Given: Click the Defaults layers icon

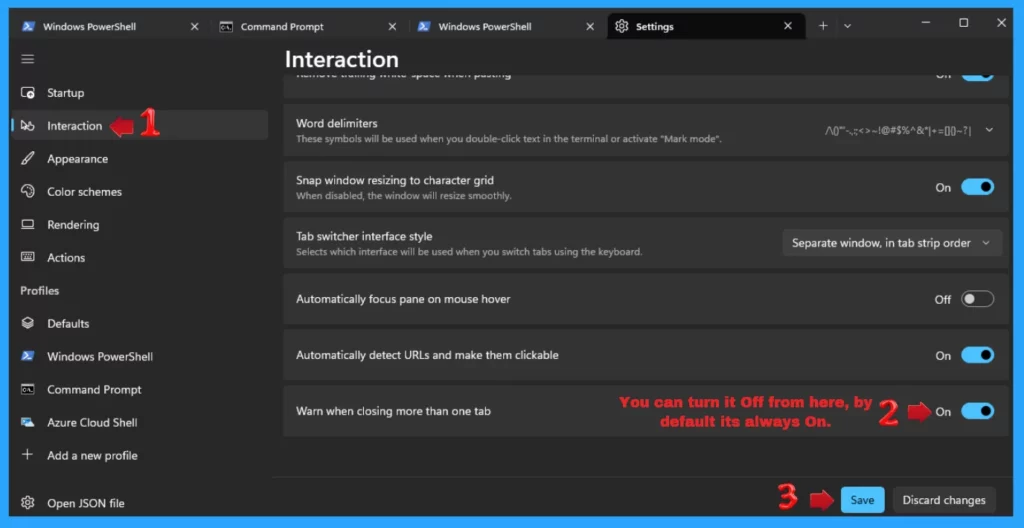Looking at the screenshot, I should (27, 323).
